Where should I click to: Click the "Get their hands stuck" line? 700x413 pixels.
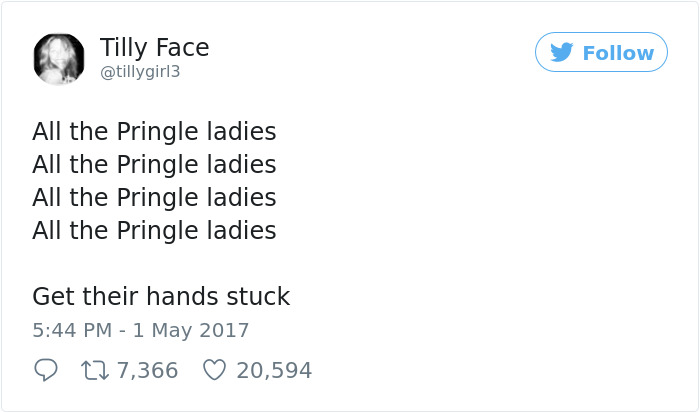[x=161, y=297]
